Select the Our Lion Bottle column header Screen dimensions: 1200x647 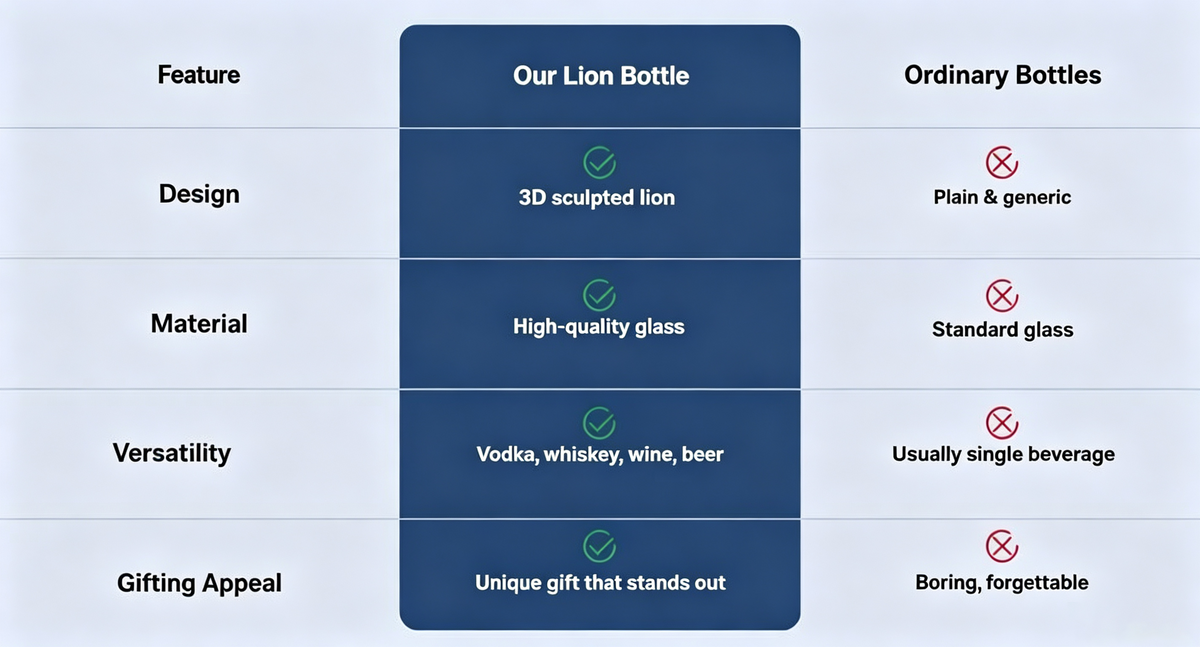601,75
